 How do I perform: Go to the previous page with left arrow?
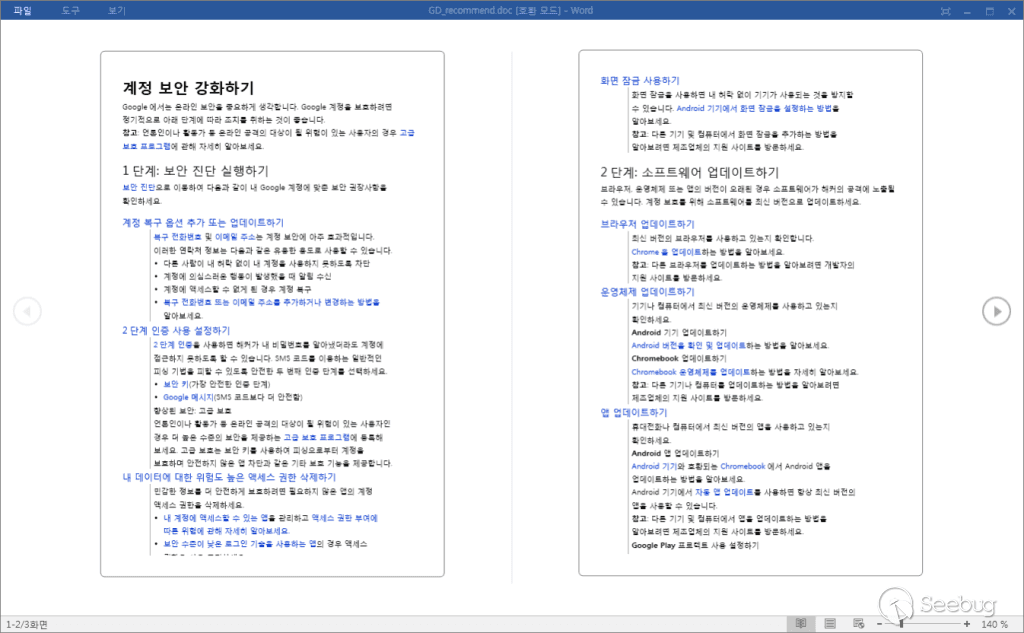[27, 312]
